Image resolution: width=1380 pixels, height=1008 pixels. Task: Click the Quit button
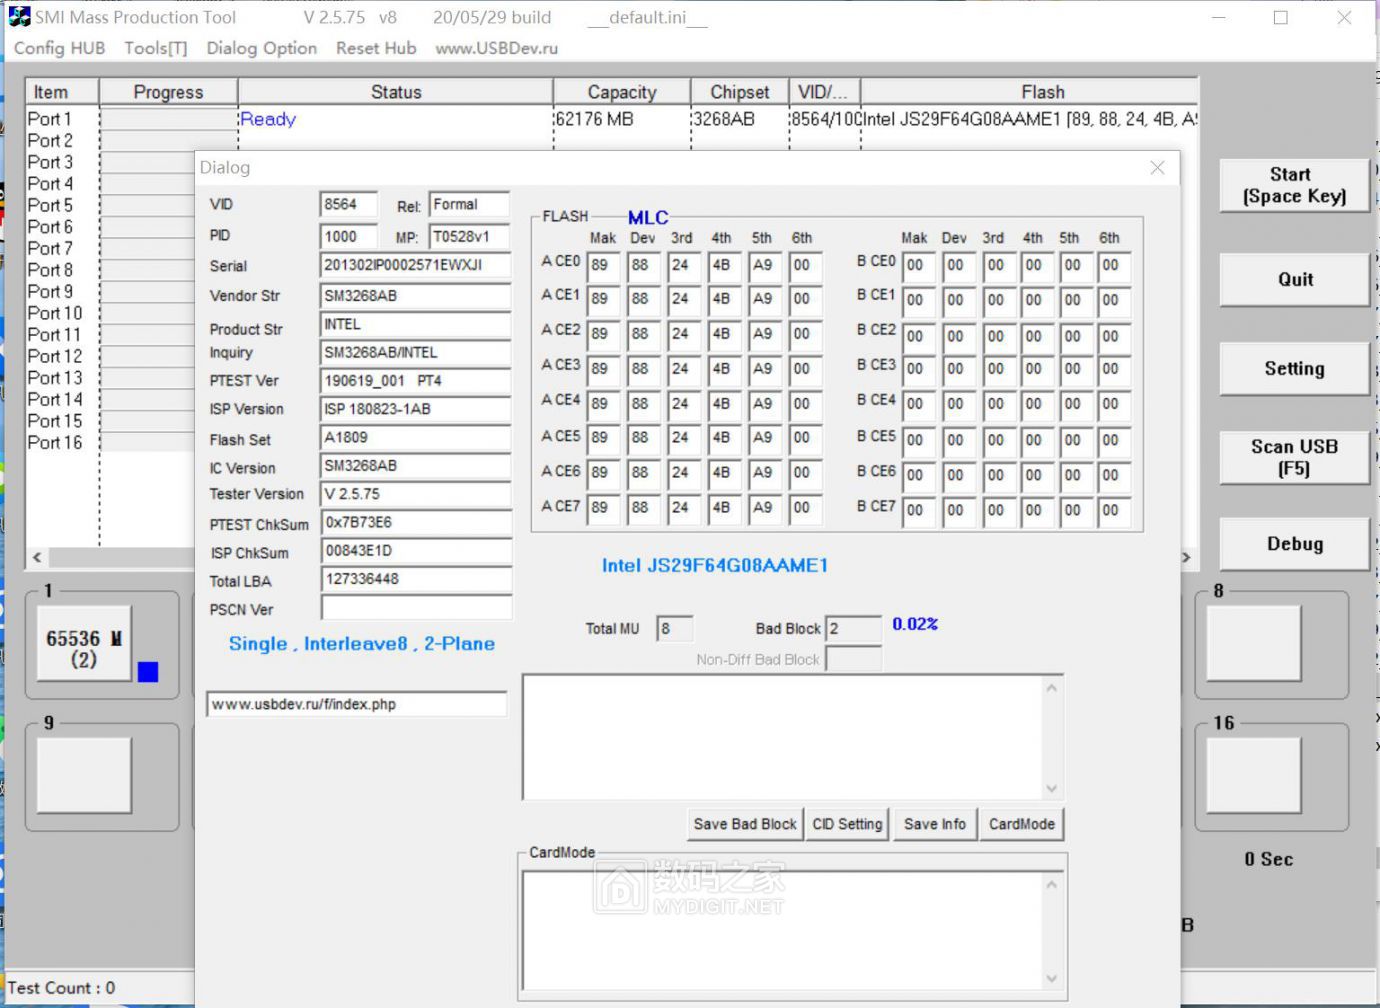coord(1294,280)
